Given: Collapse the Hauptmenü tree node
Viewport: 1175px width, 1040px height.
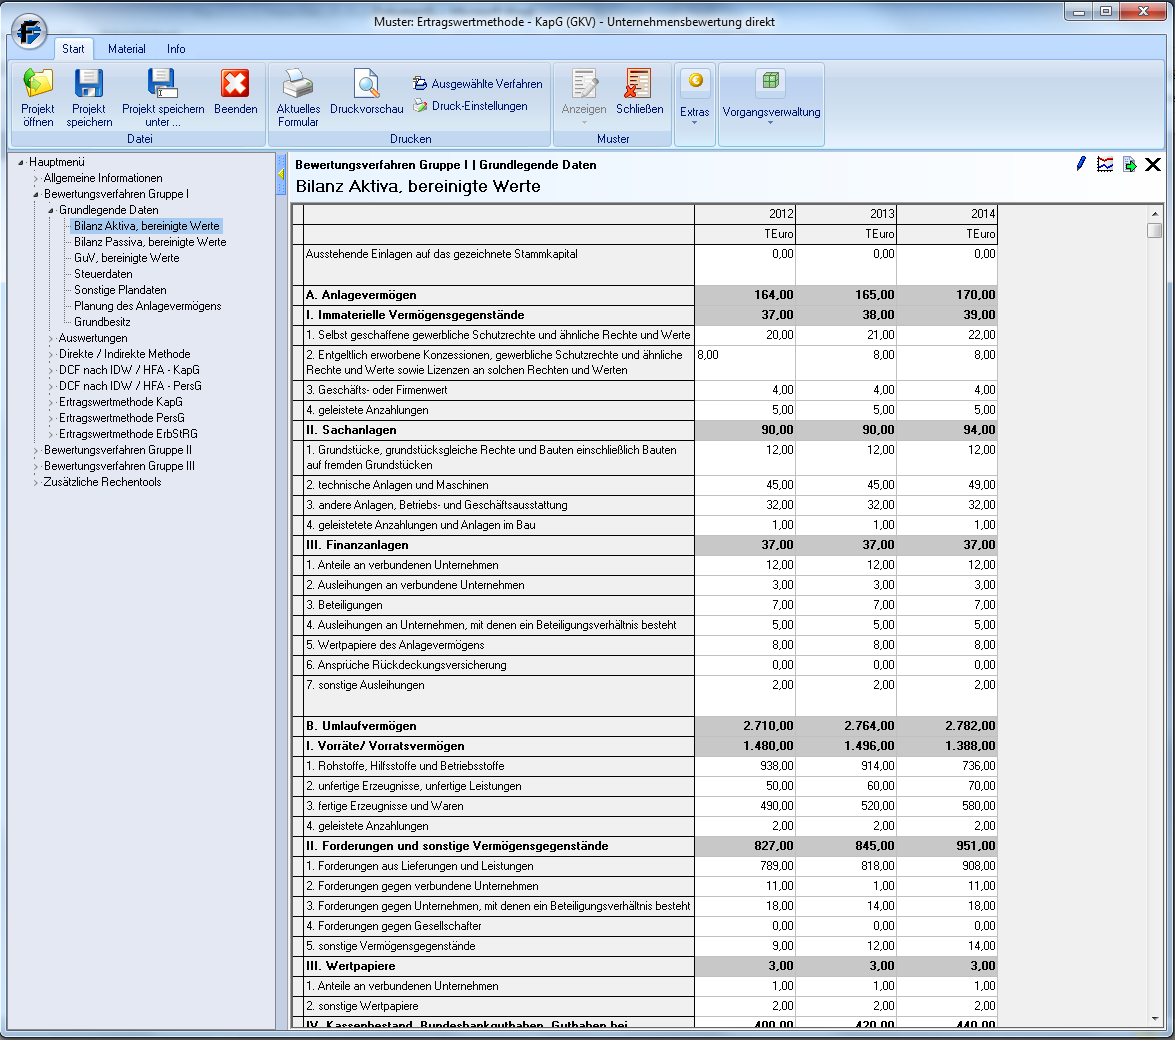Looking at the screenshot, I should point(21,162).
